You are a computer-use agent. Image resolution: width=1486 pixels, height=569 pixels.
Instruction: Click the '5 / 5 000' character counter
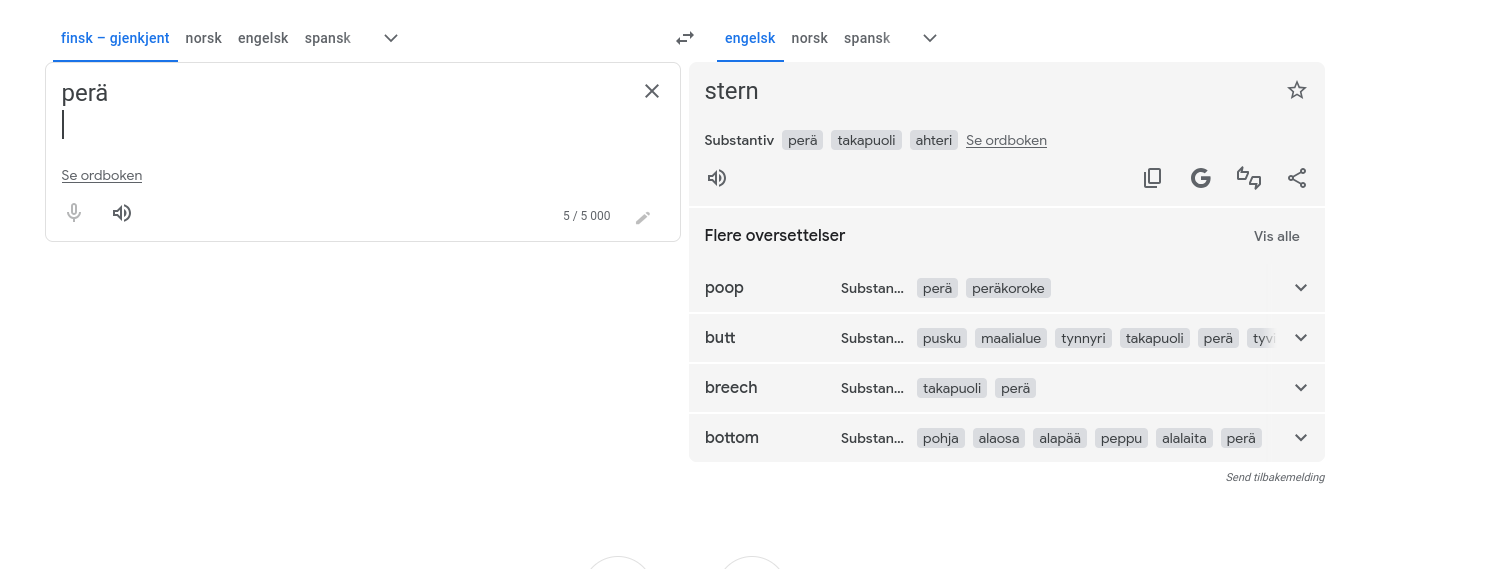pyautogui.click(x=587, y=216)
